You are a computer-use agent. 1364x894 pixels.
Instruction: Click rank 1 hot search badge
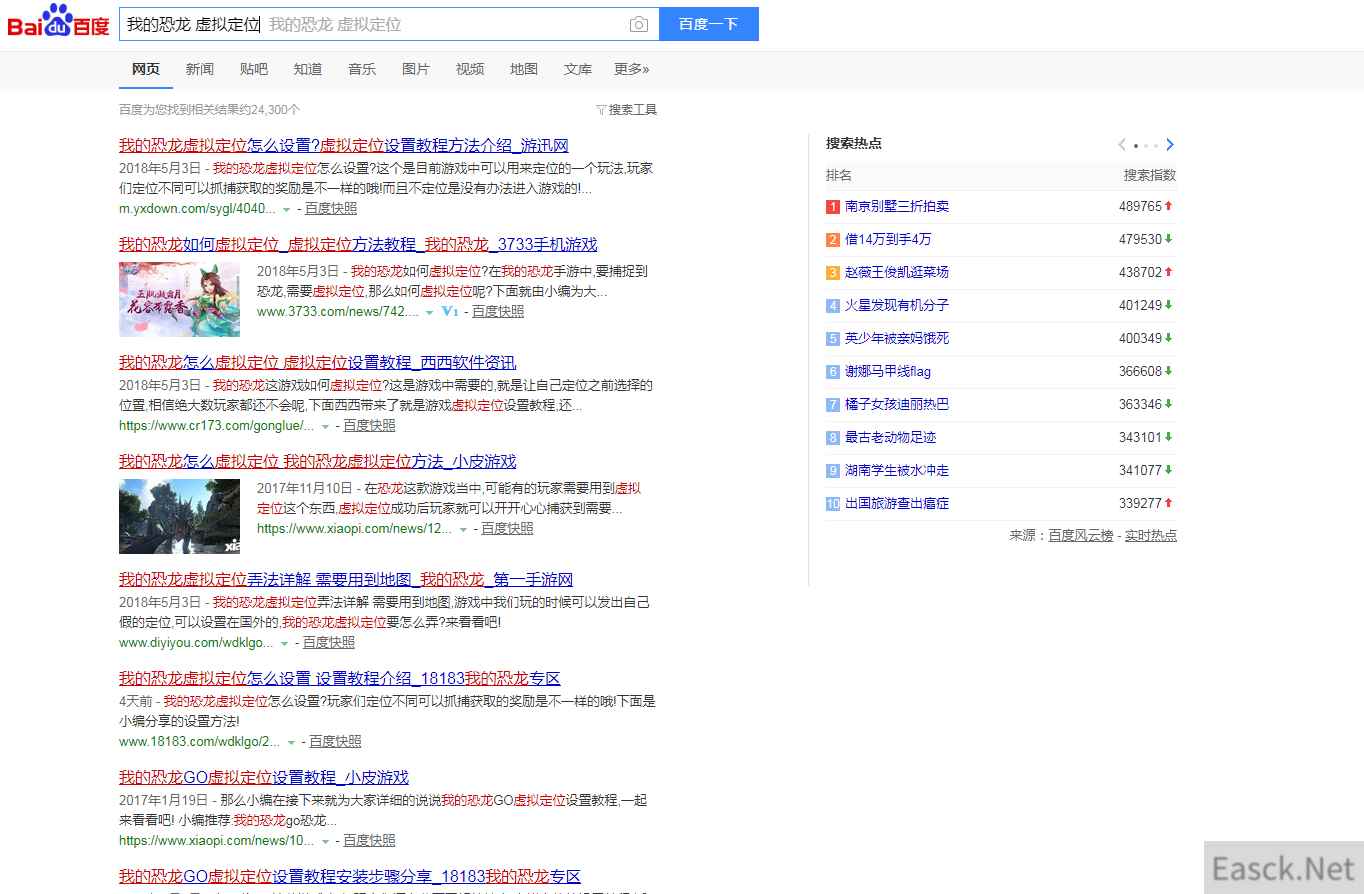coord(832,207)
